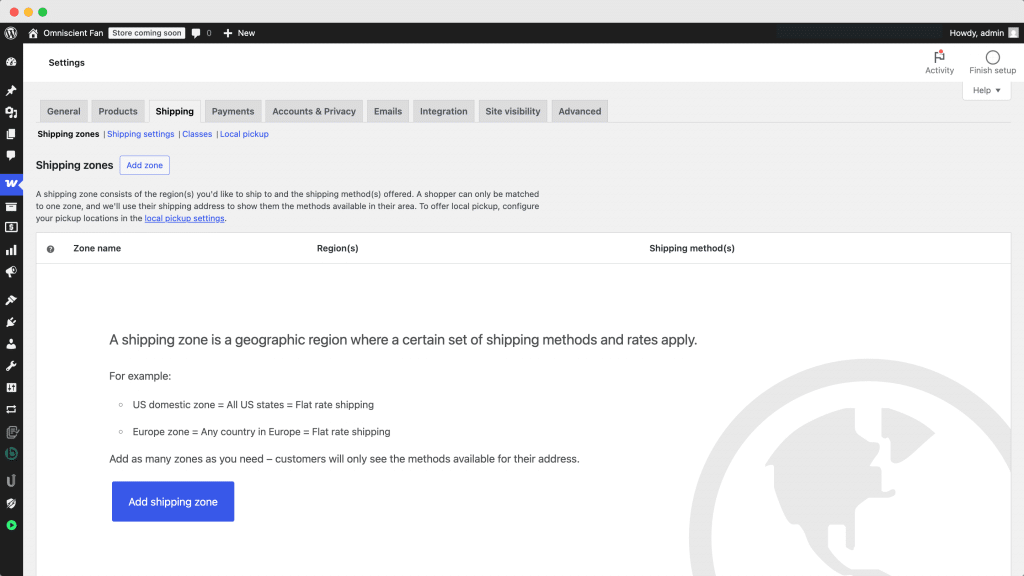
Task: Go to Shipping settings sub-section
Action: click(140, 134)
